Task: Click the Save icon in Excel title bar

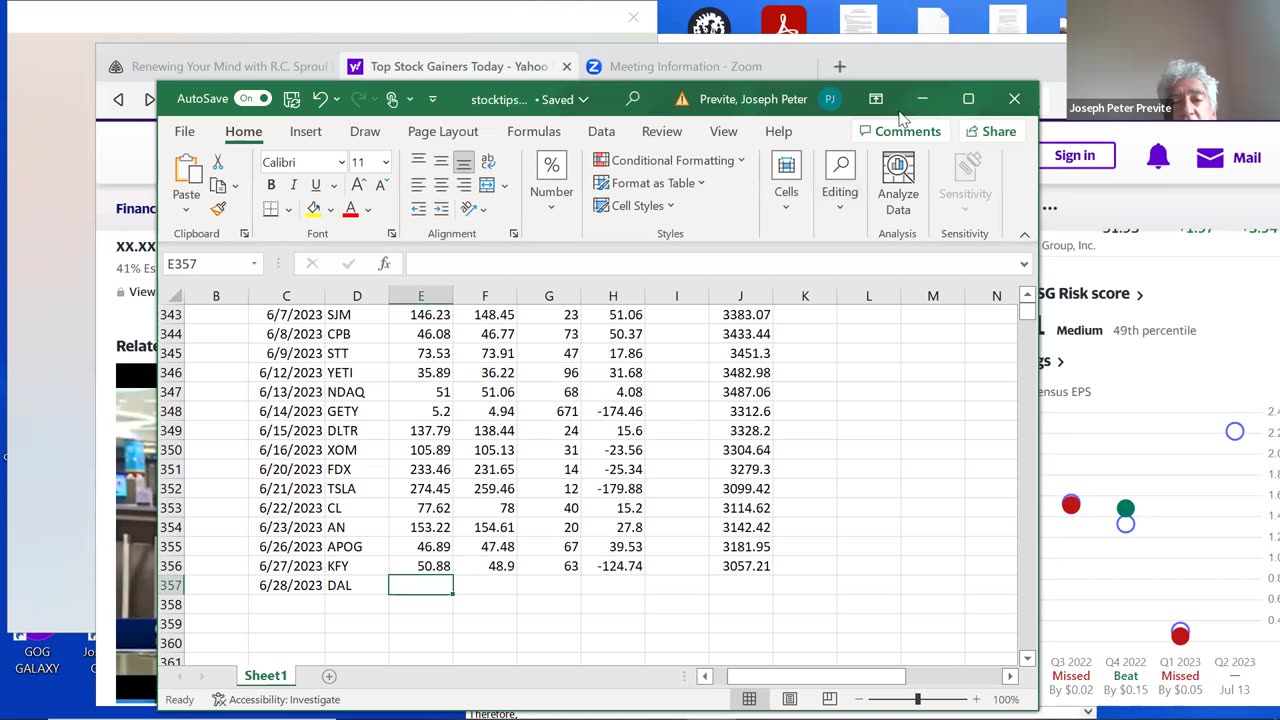Action: click(292, 99)
